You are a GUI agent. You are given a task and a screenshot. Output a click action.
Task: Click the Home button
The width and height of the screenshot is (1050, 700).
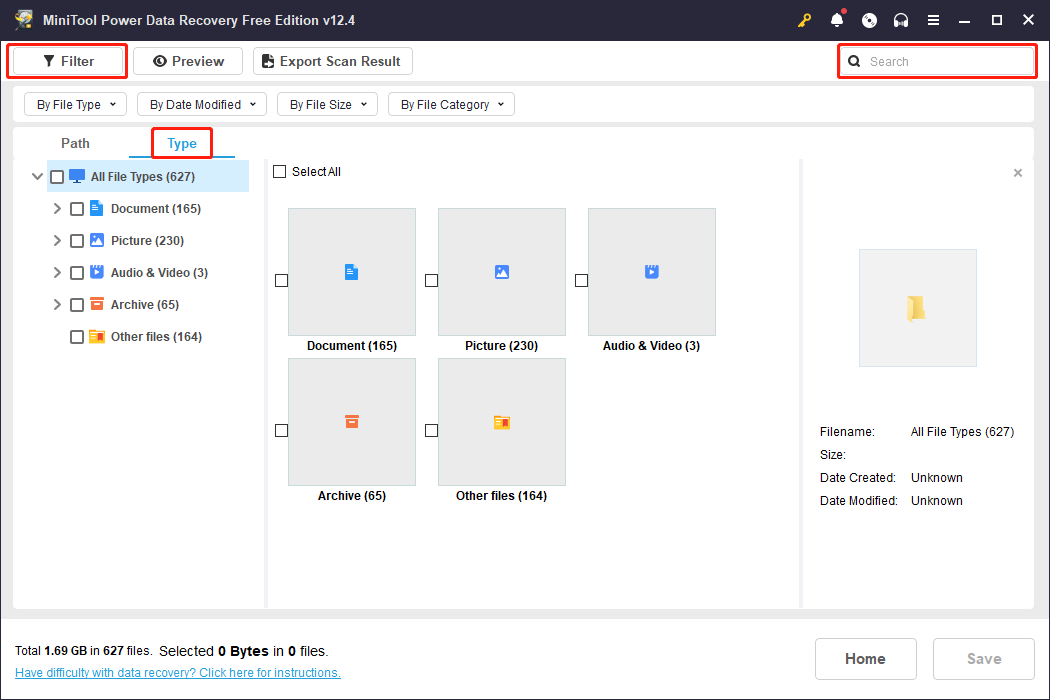click(x=865, y=658)
